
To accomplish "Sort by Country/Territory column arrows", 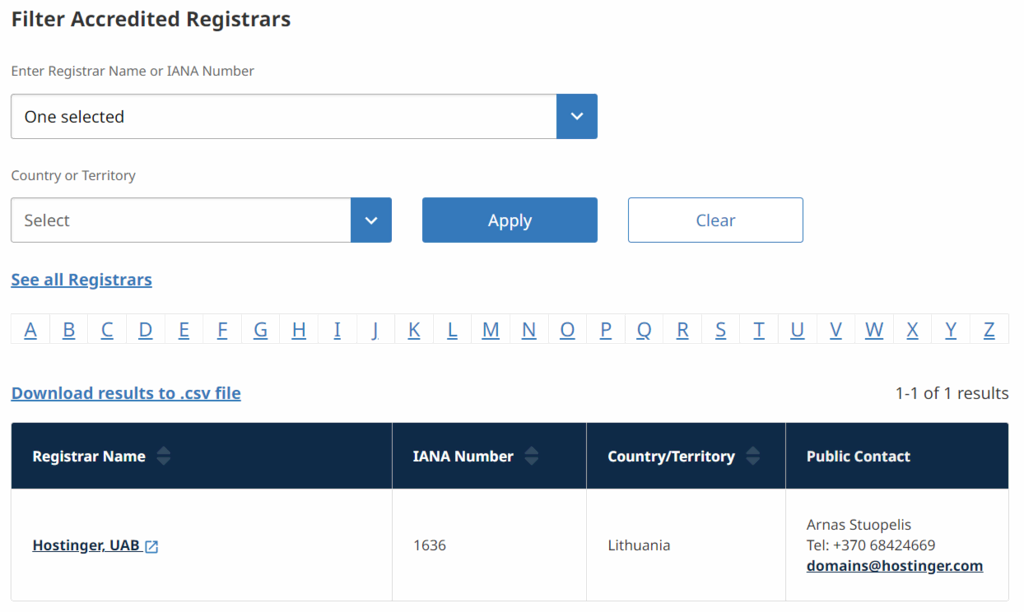I will tap(752, 456).
